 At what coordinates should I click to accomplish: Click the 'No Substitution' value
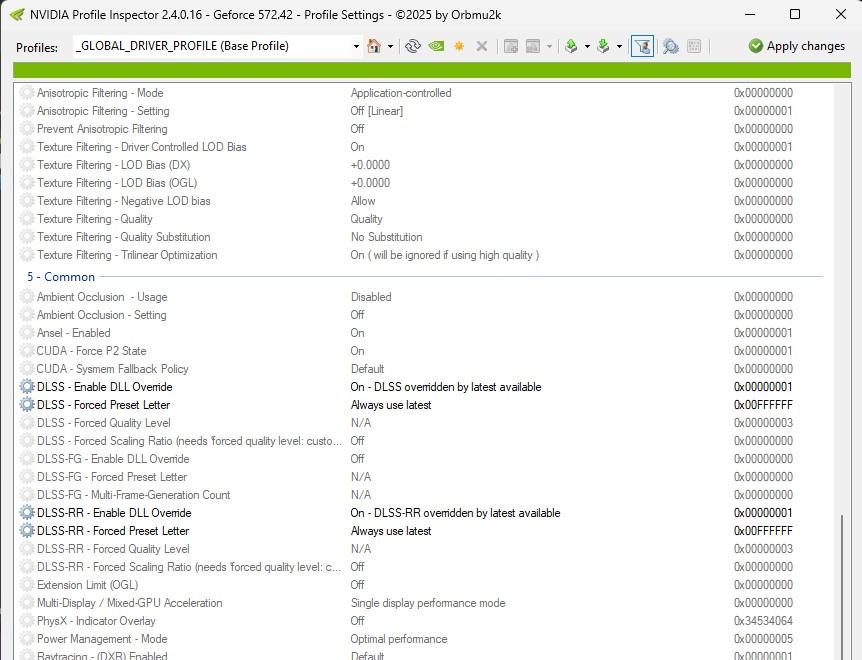(x=386, y=237)
